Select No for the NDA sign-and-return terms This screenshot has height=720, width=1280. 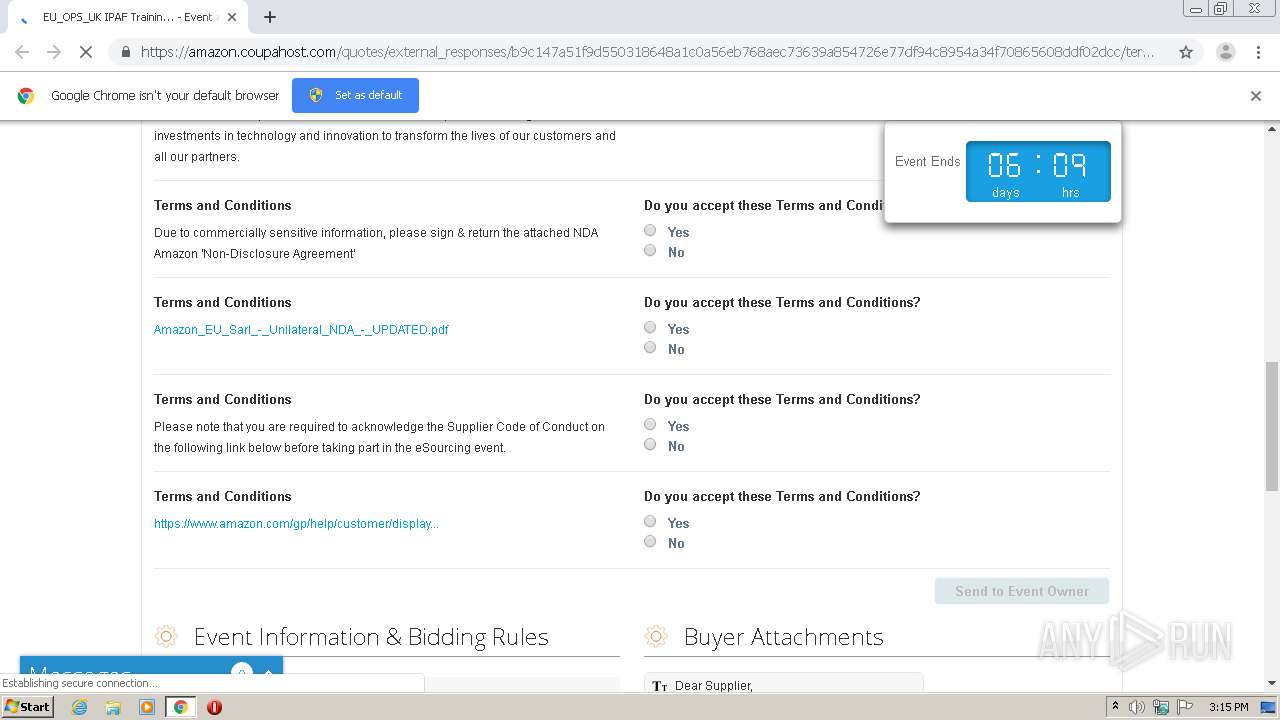[650, 251]
